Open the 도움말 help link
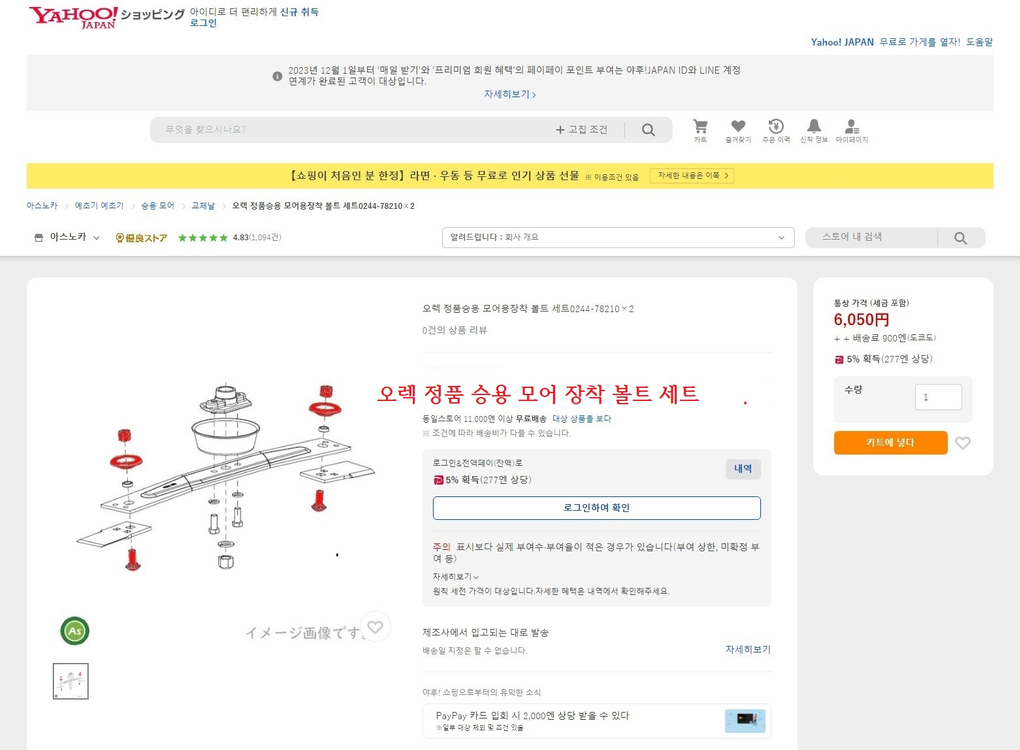This screenshot has height=750, width=1020. coord(979,42)
